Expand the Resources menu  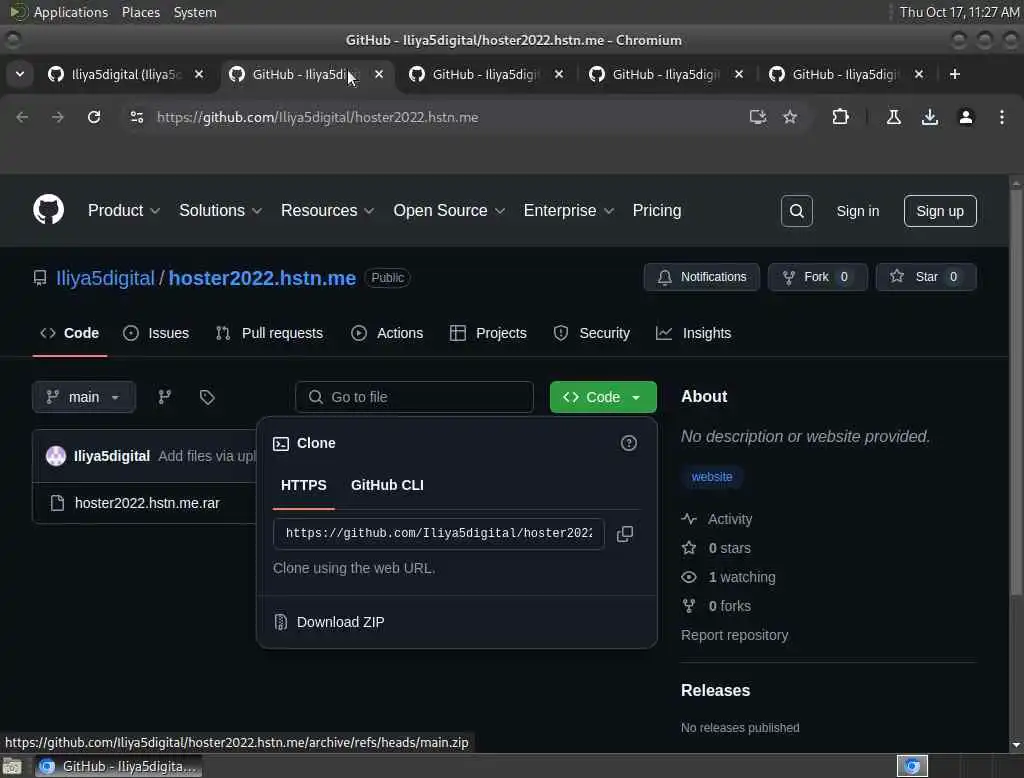(327, 211)
